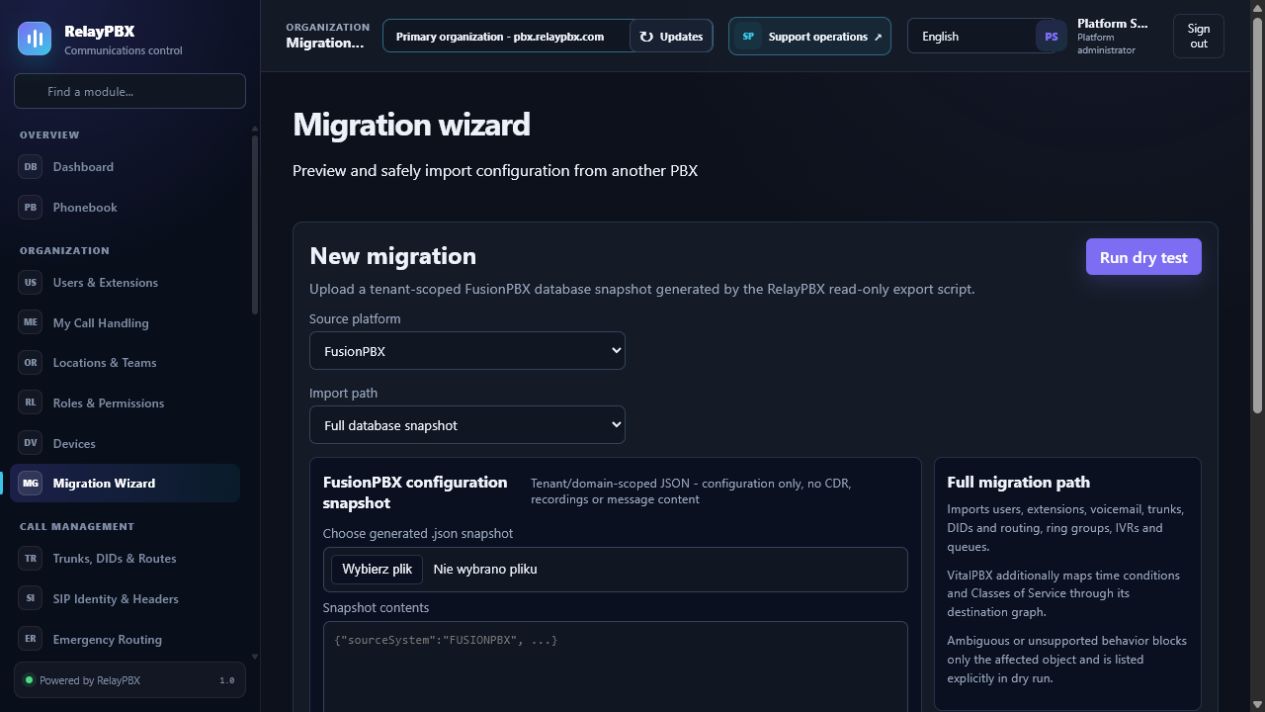Viewport: 1265px width, 712px height.
Task: Open Trunks, DIDs & Routes
Action: click(x=127, y=559)
